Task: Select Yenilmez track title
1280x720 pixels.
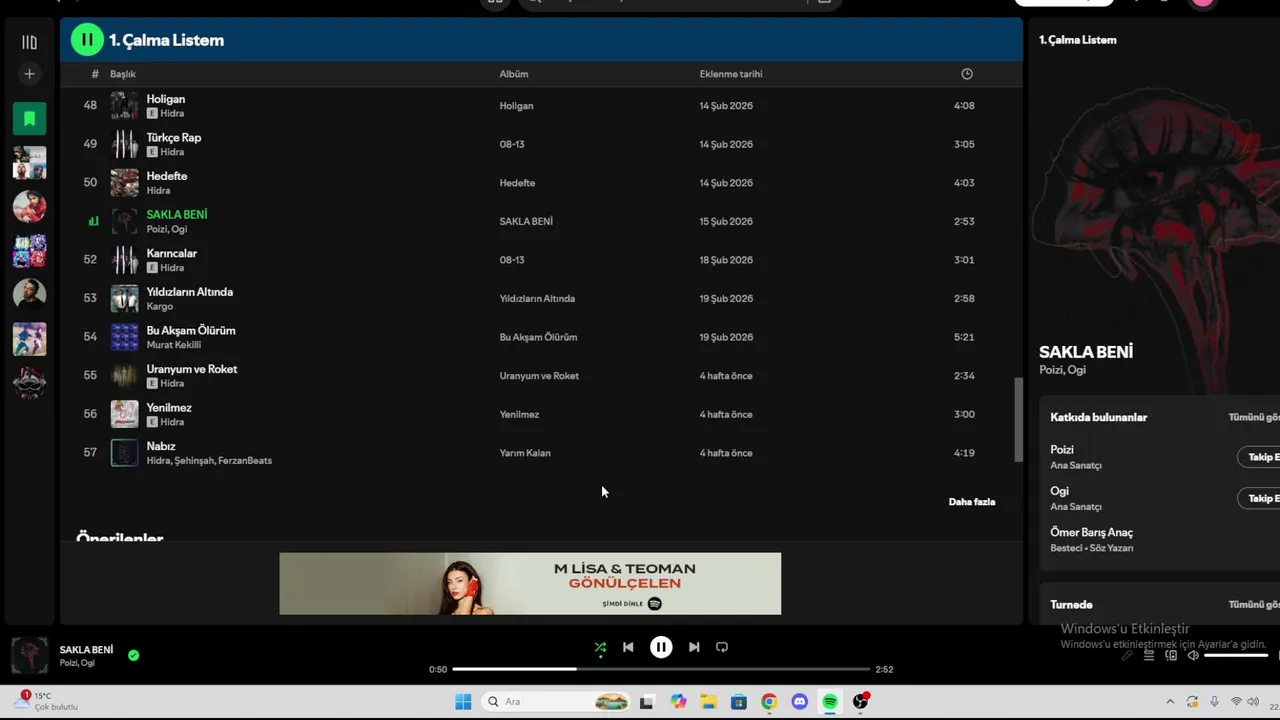Action: tap(169, 408)
